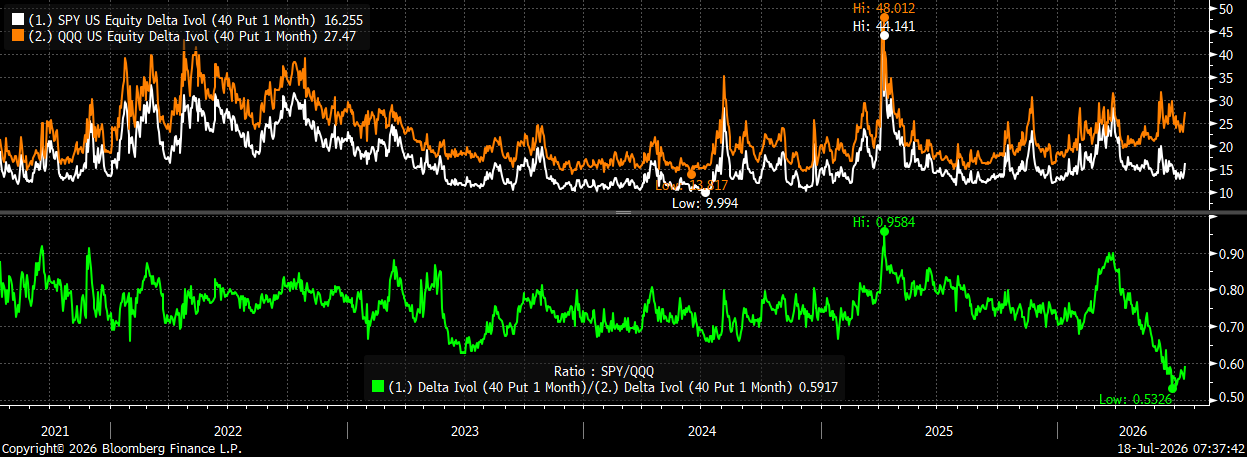Click the 30 value on upper y-axis
Screen dimensions: 1247x457
tap(1225, 101)
